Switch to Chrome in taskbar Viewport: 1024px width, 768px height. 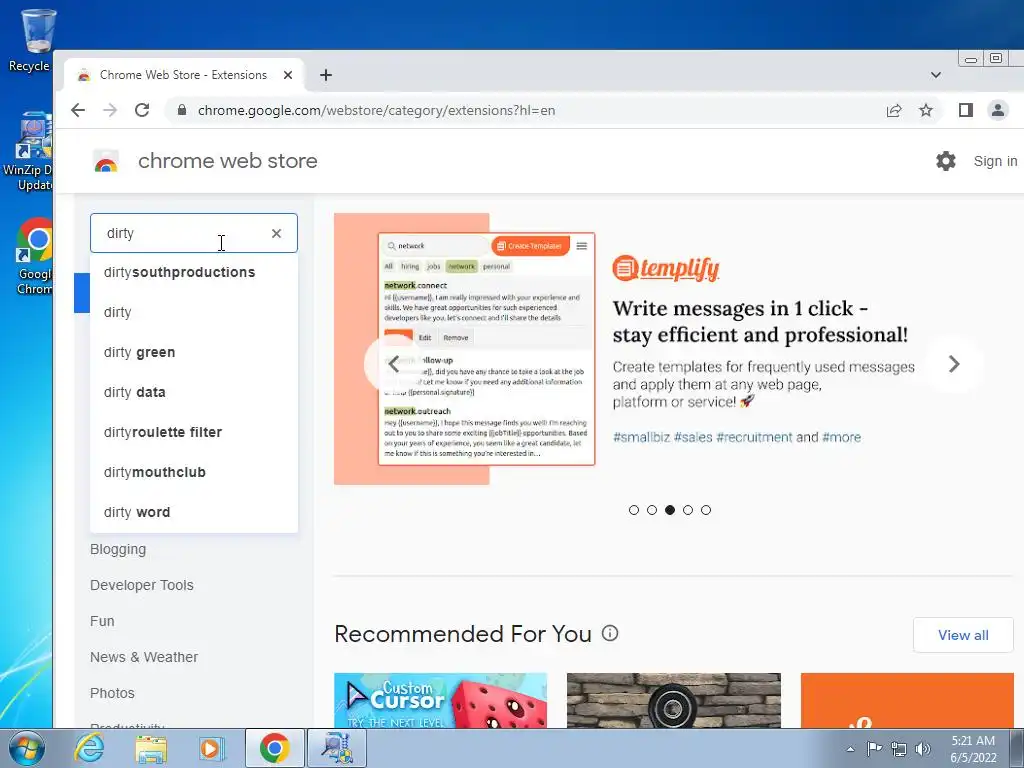[275, 748]
